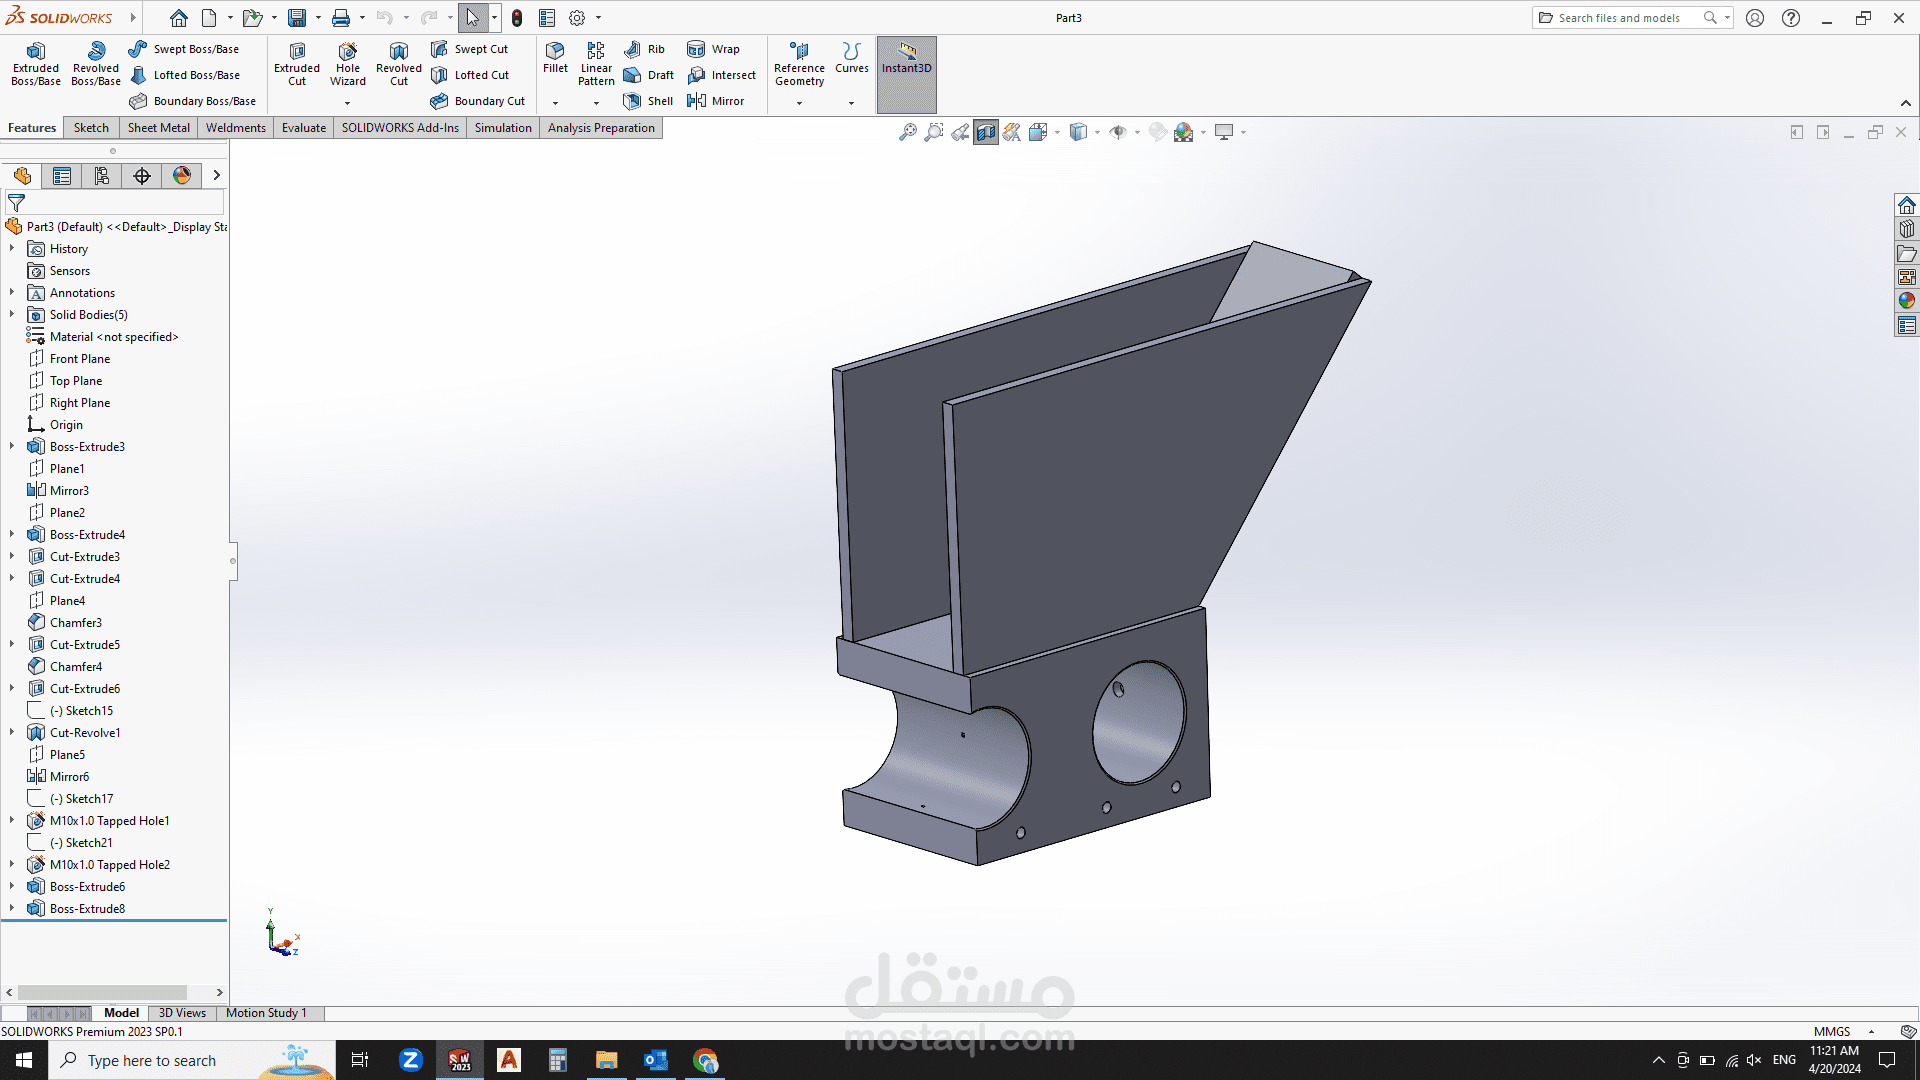Image resolution: width=1920 pixels, height=1080 pixels.
Task: Open the user Login account button
Action: click(1755, 18)
